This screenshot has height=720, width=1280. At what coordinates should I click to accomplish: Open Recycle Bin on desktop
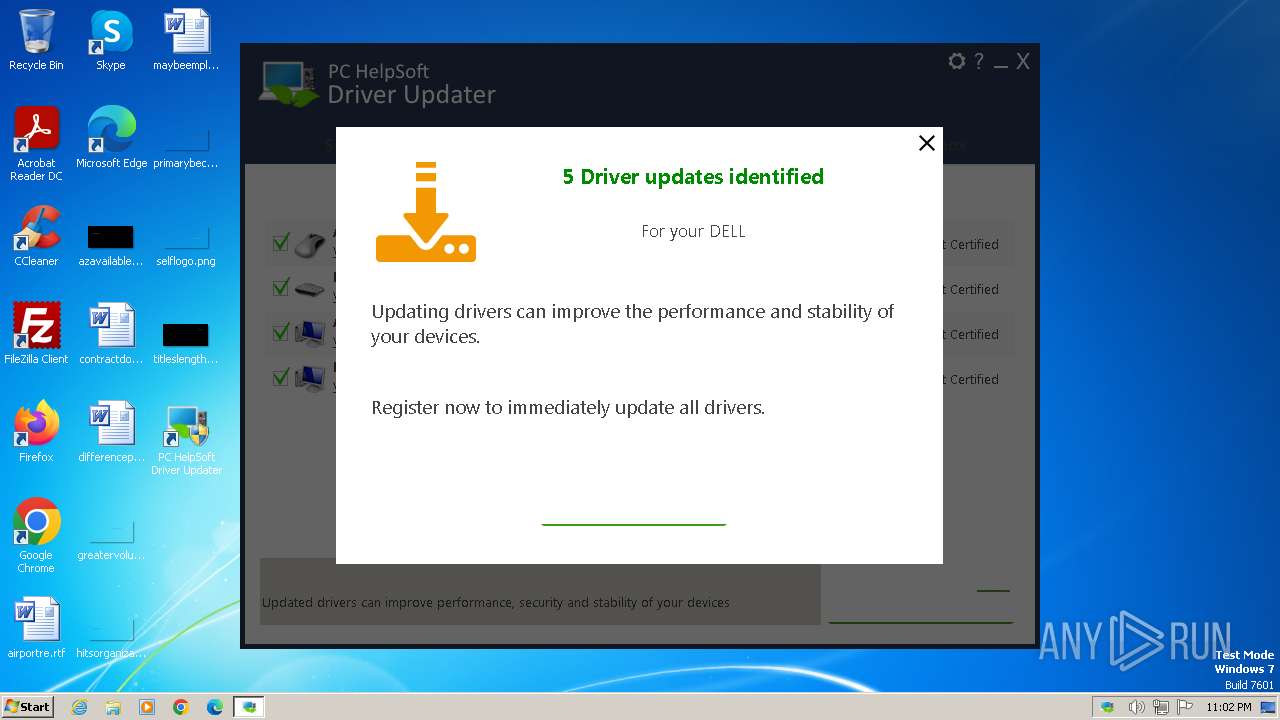[x=36, y=40]
